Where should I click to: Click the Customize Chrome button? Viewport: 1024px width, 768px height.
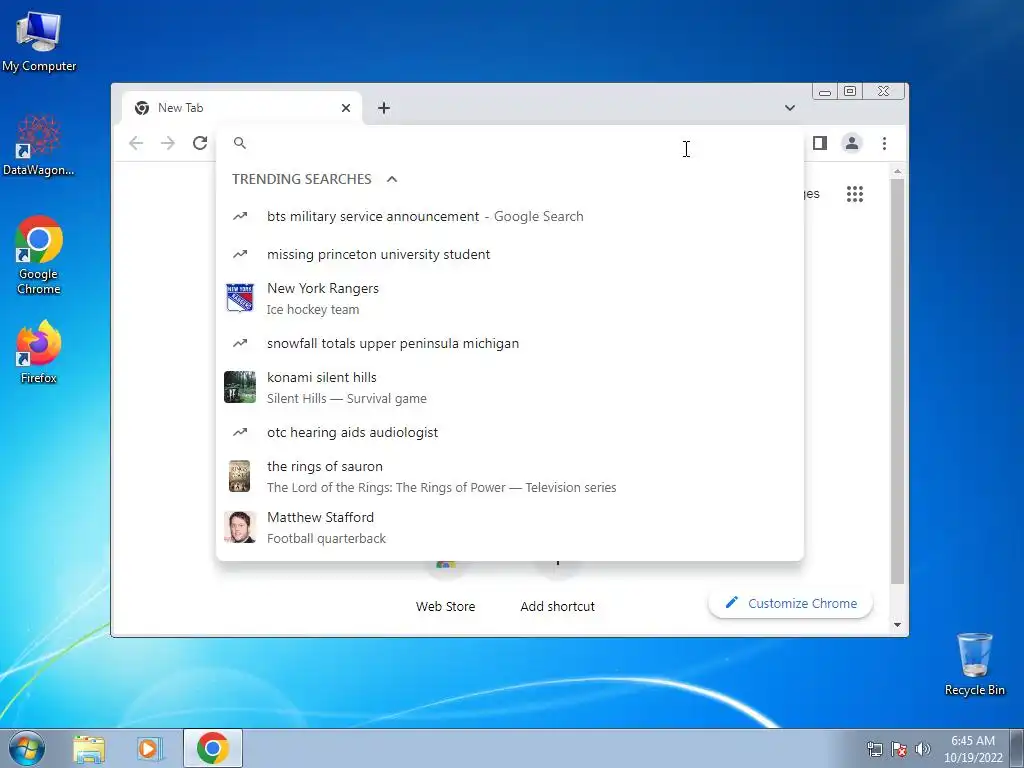[790, 603]
